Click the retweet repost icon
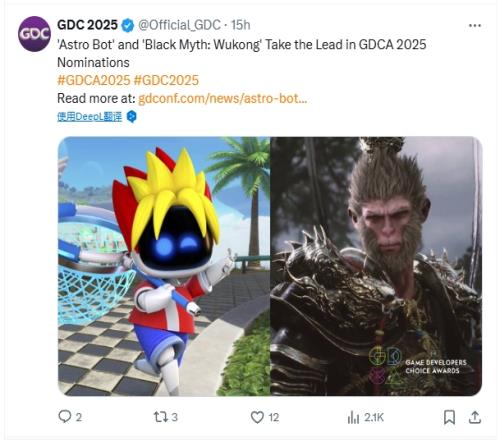 point(160,417)
